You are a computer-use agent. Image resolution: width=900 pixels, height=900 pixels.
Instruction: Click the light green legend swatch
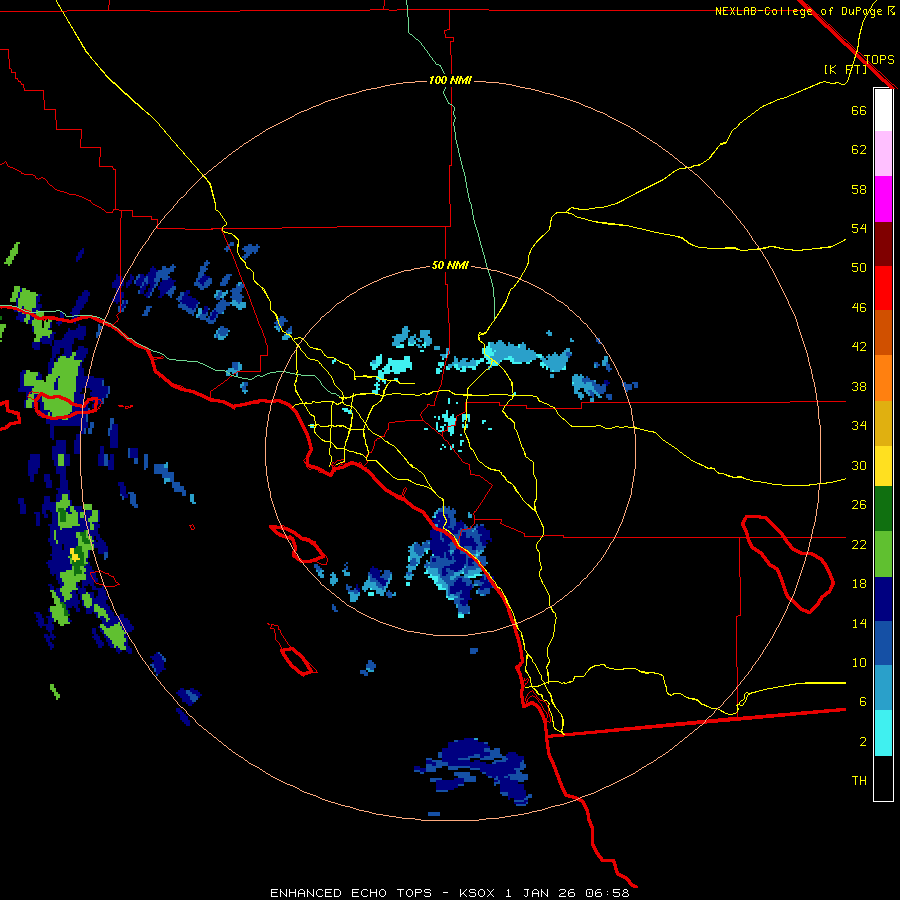click(883, 554)
